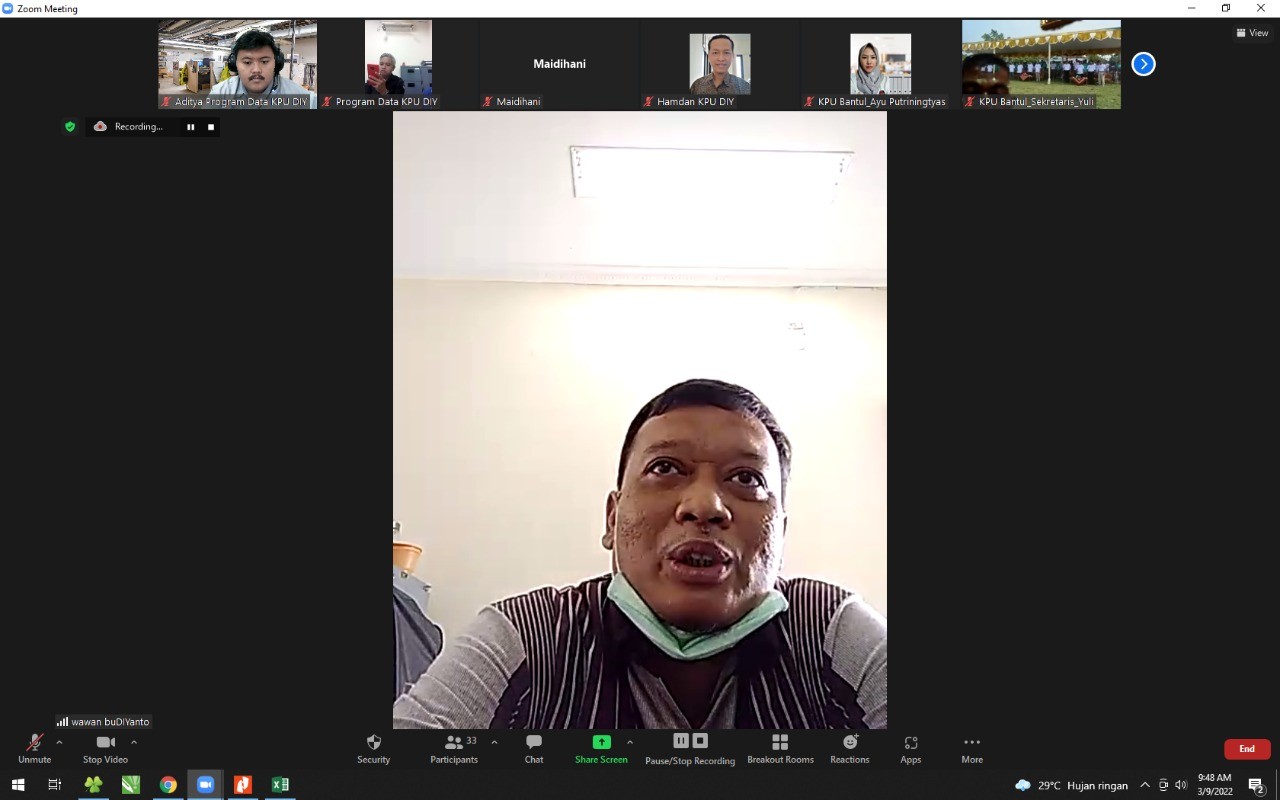This screenshot has width=1280, height=800.
Task: Open the View layout menu
Action: click(1252, 33)
